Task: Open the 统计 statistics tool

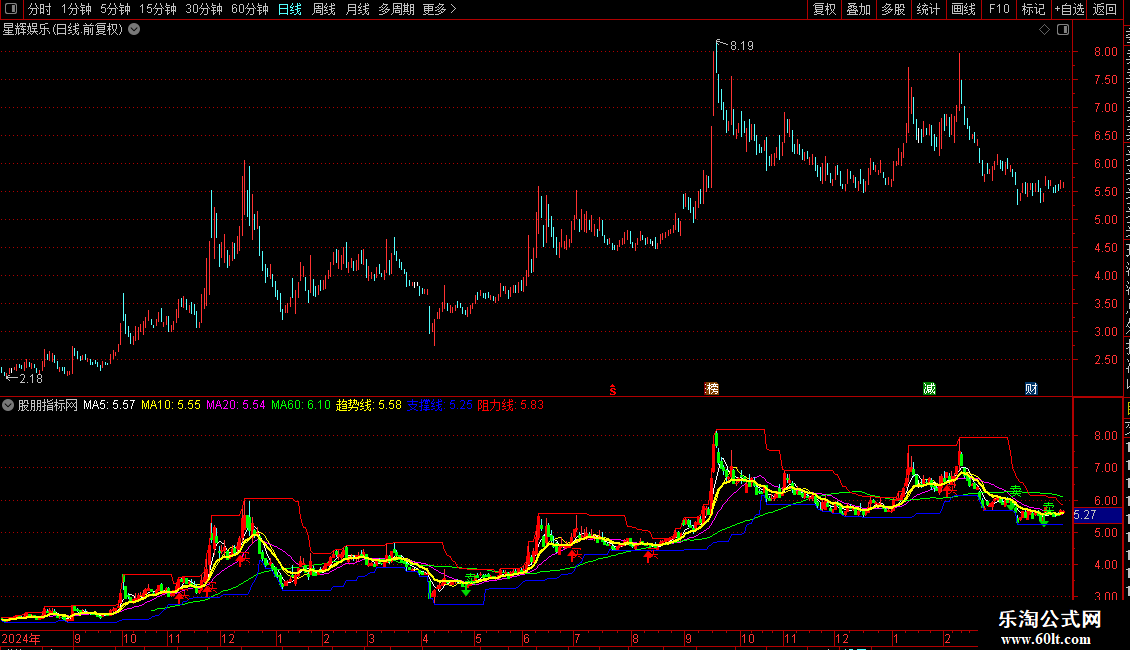Action: (x=928, y=9)
